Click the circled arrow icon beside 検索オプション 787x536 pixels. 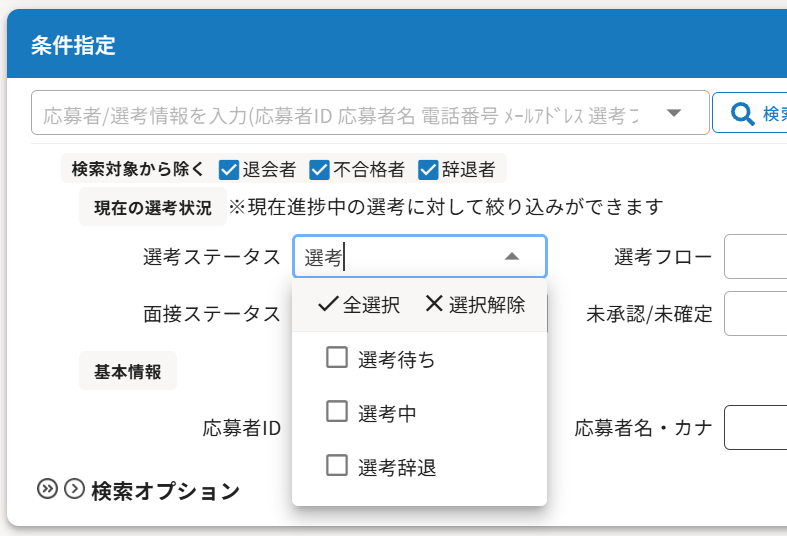(x=74, y=489)
